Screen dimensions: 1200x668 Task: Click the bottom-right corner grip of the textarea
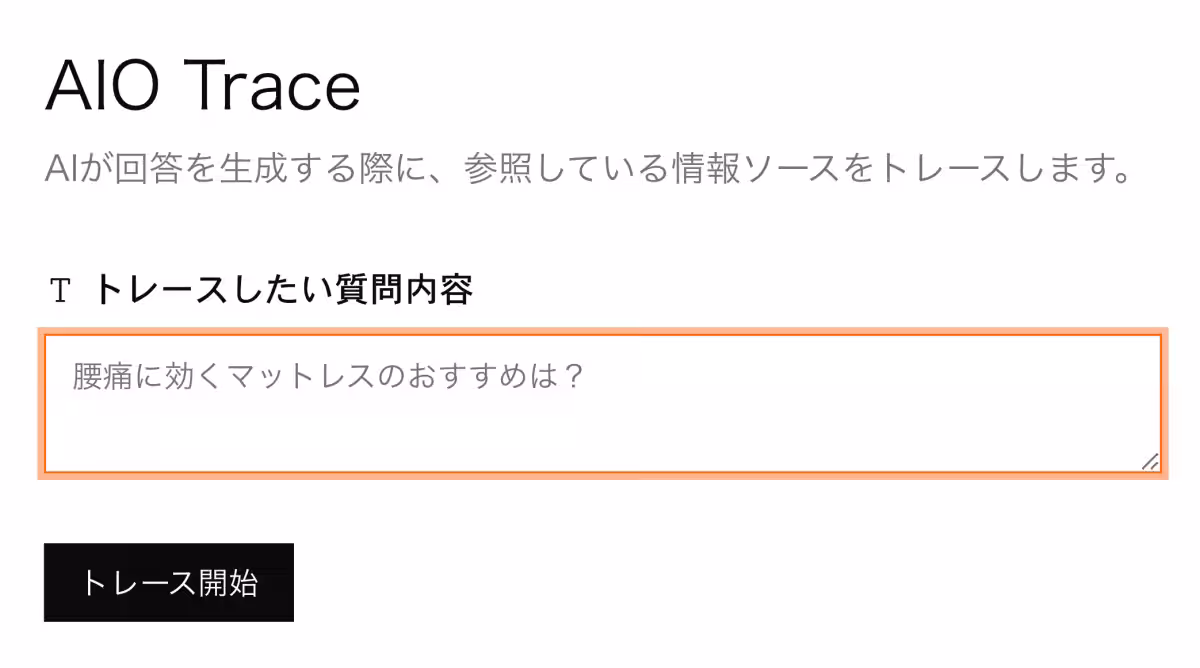click(x=1150, y=462)
